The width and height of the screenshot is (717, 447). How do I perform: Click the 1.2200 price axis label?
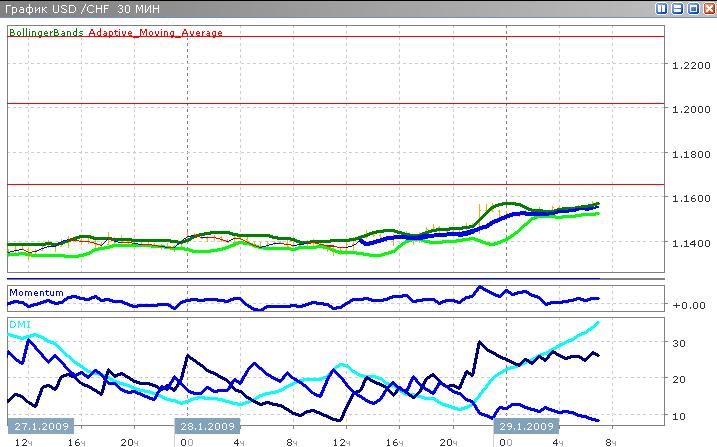coord(688,66)
